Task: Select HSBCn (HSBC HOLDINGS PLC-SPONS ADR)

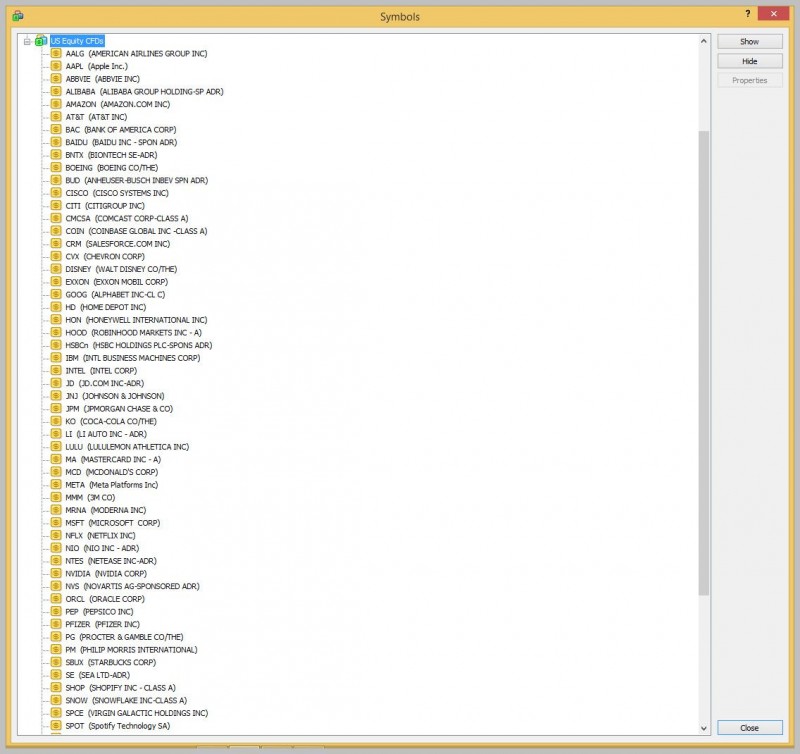Action: coord(139,345)
